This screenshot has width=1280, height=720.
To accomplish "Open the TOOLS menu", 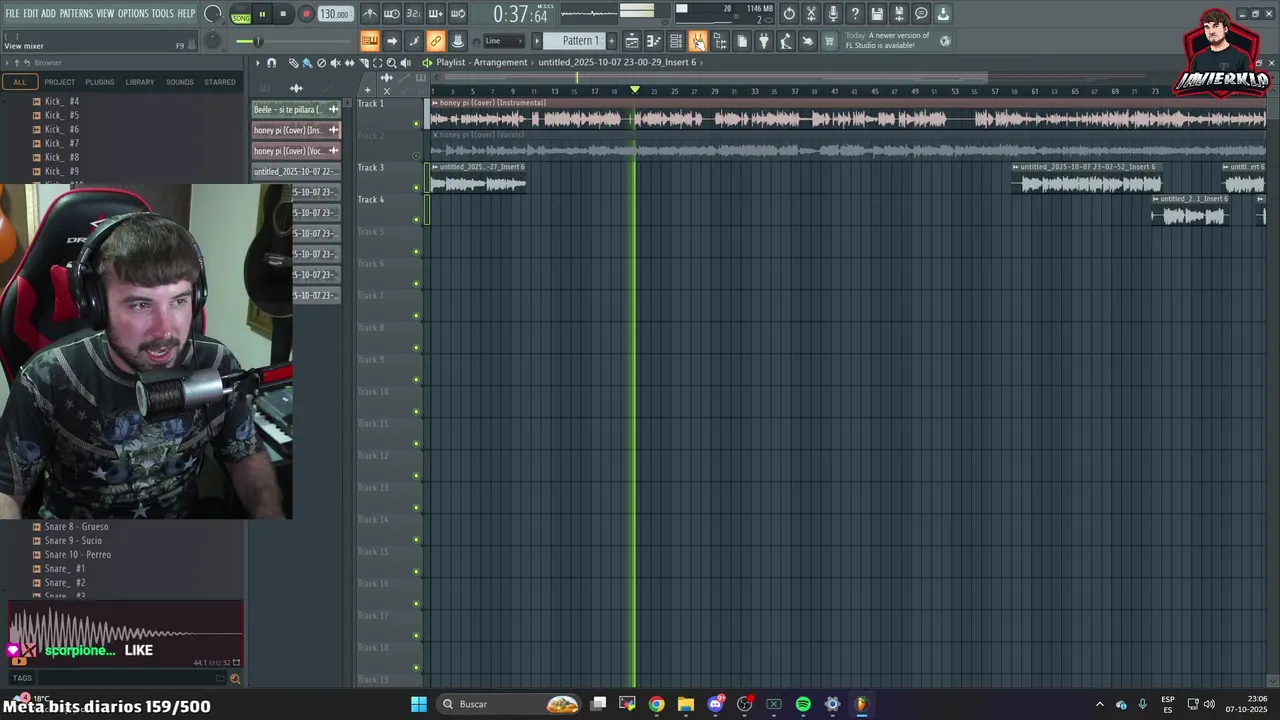I will 162,13.
